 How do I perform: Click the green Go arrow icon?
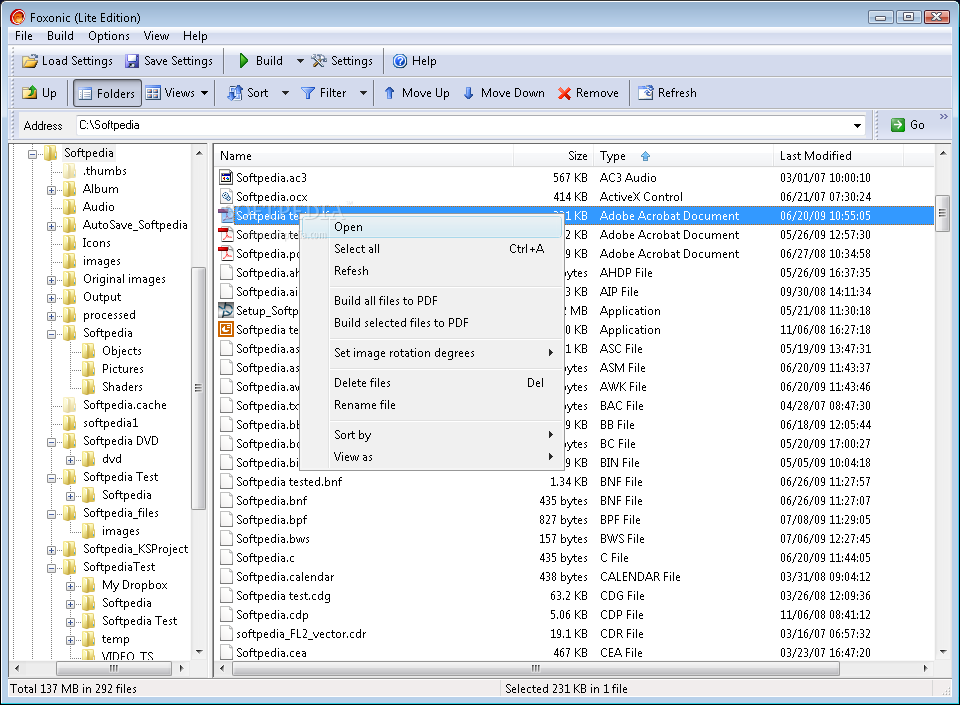[898, 125]
